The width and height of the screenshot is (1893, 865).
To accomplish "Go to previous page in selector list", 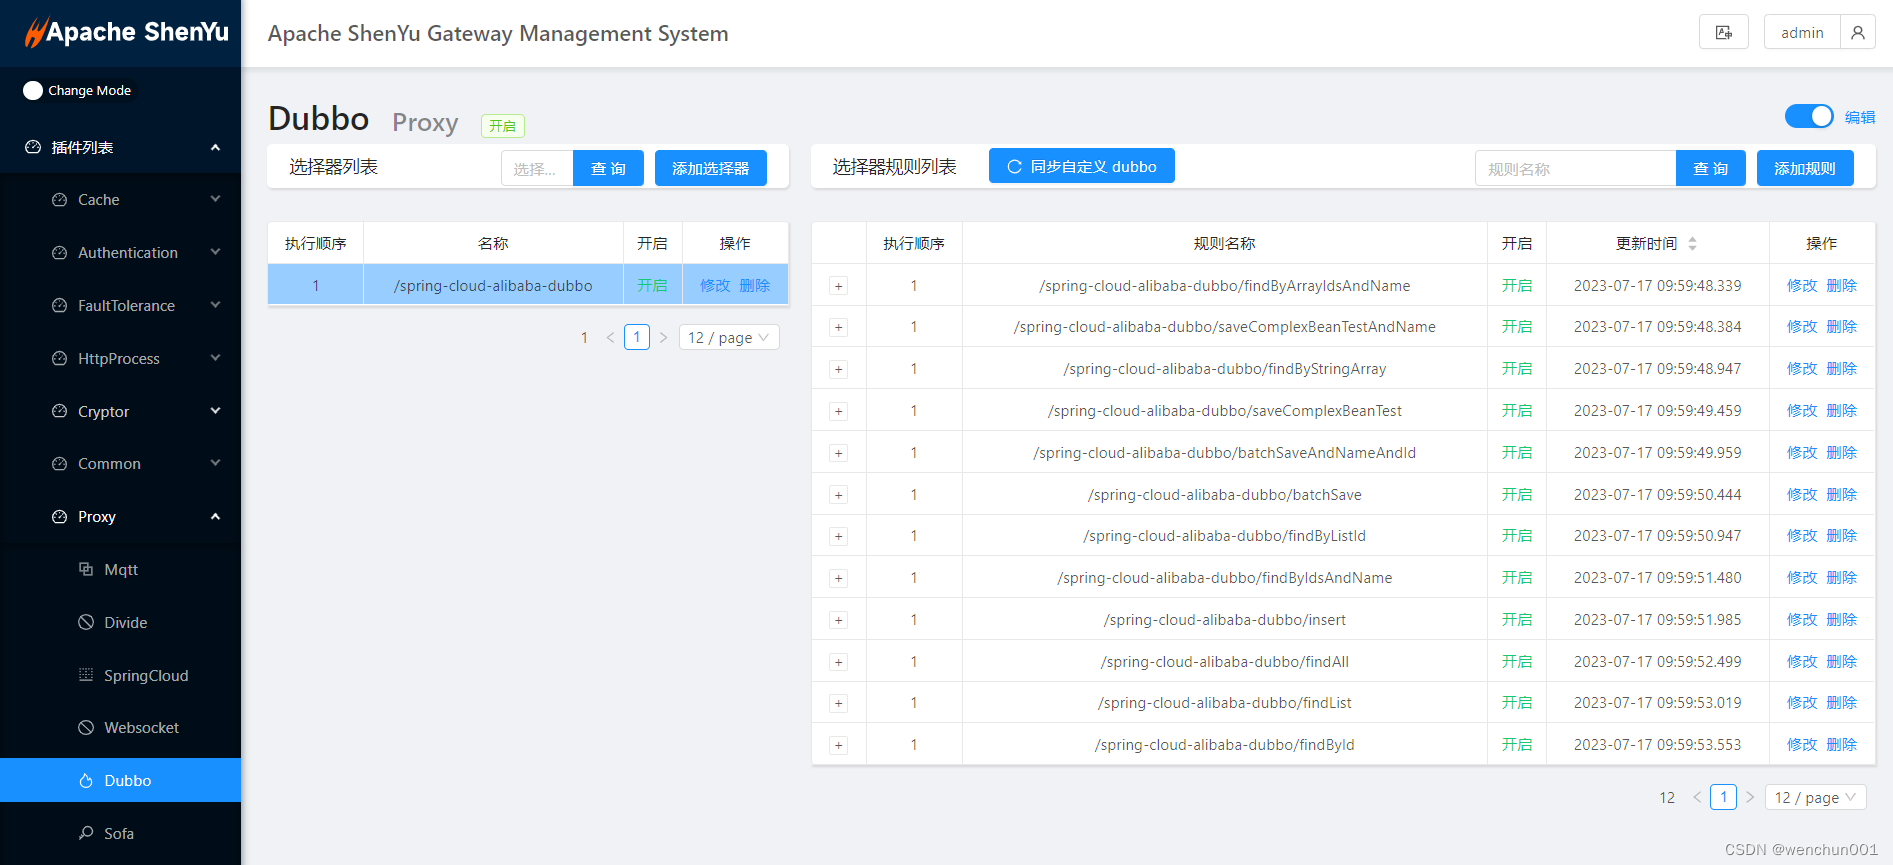I will coord(610,338).
